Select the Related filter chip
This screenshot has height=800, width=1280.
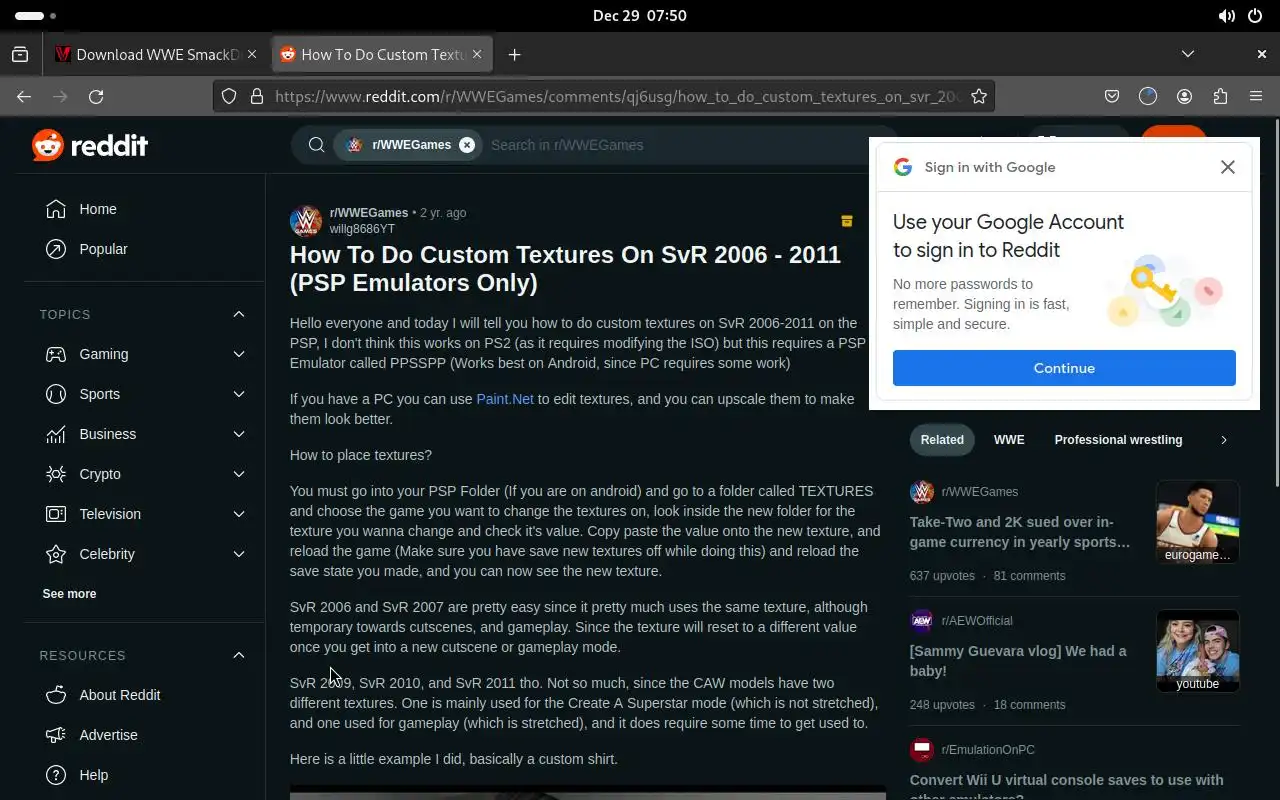[x=942, y=440]
